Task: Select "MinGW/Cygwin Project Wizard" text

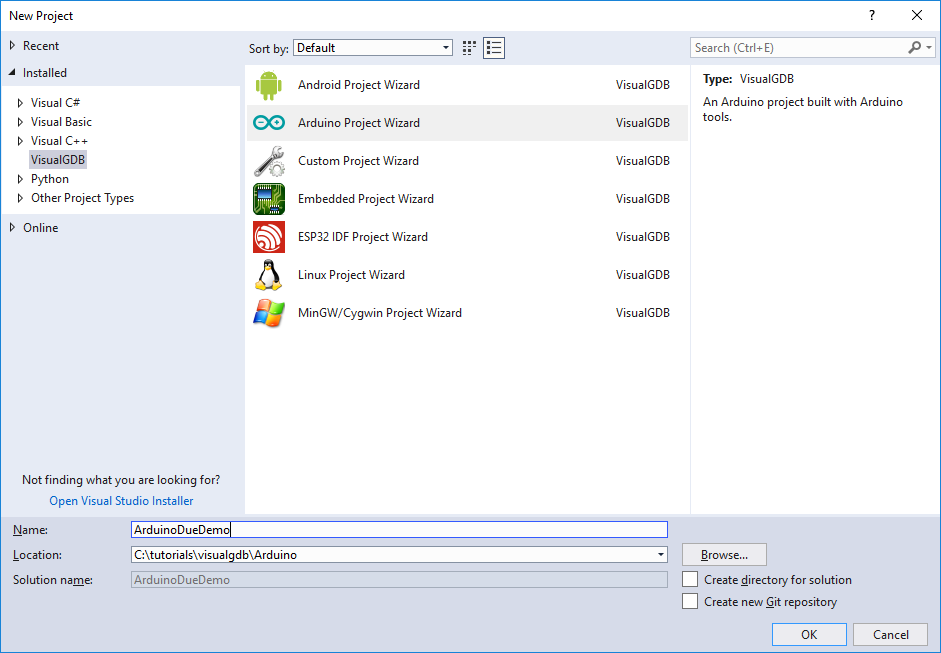Action: click(x=380, y=313)
